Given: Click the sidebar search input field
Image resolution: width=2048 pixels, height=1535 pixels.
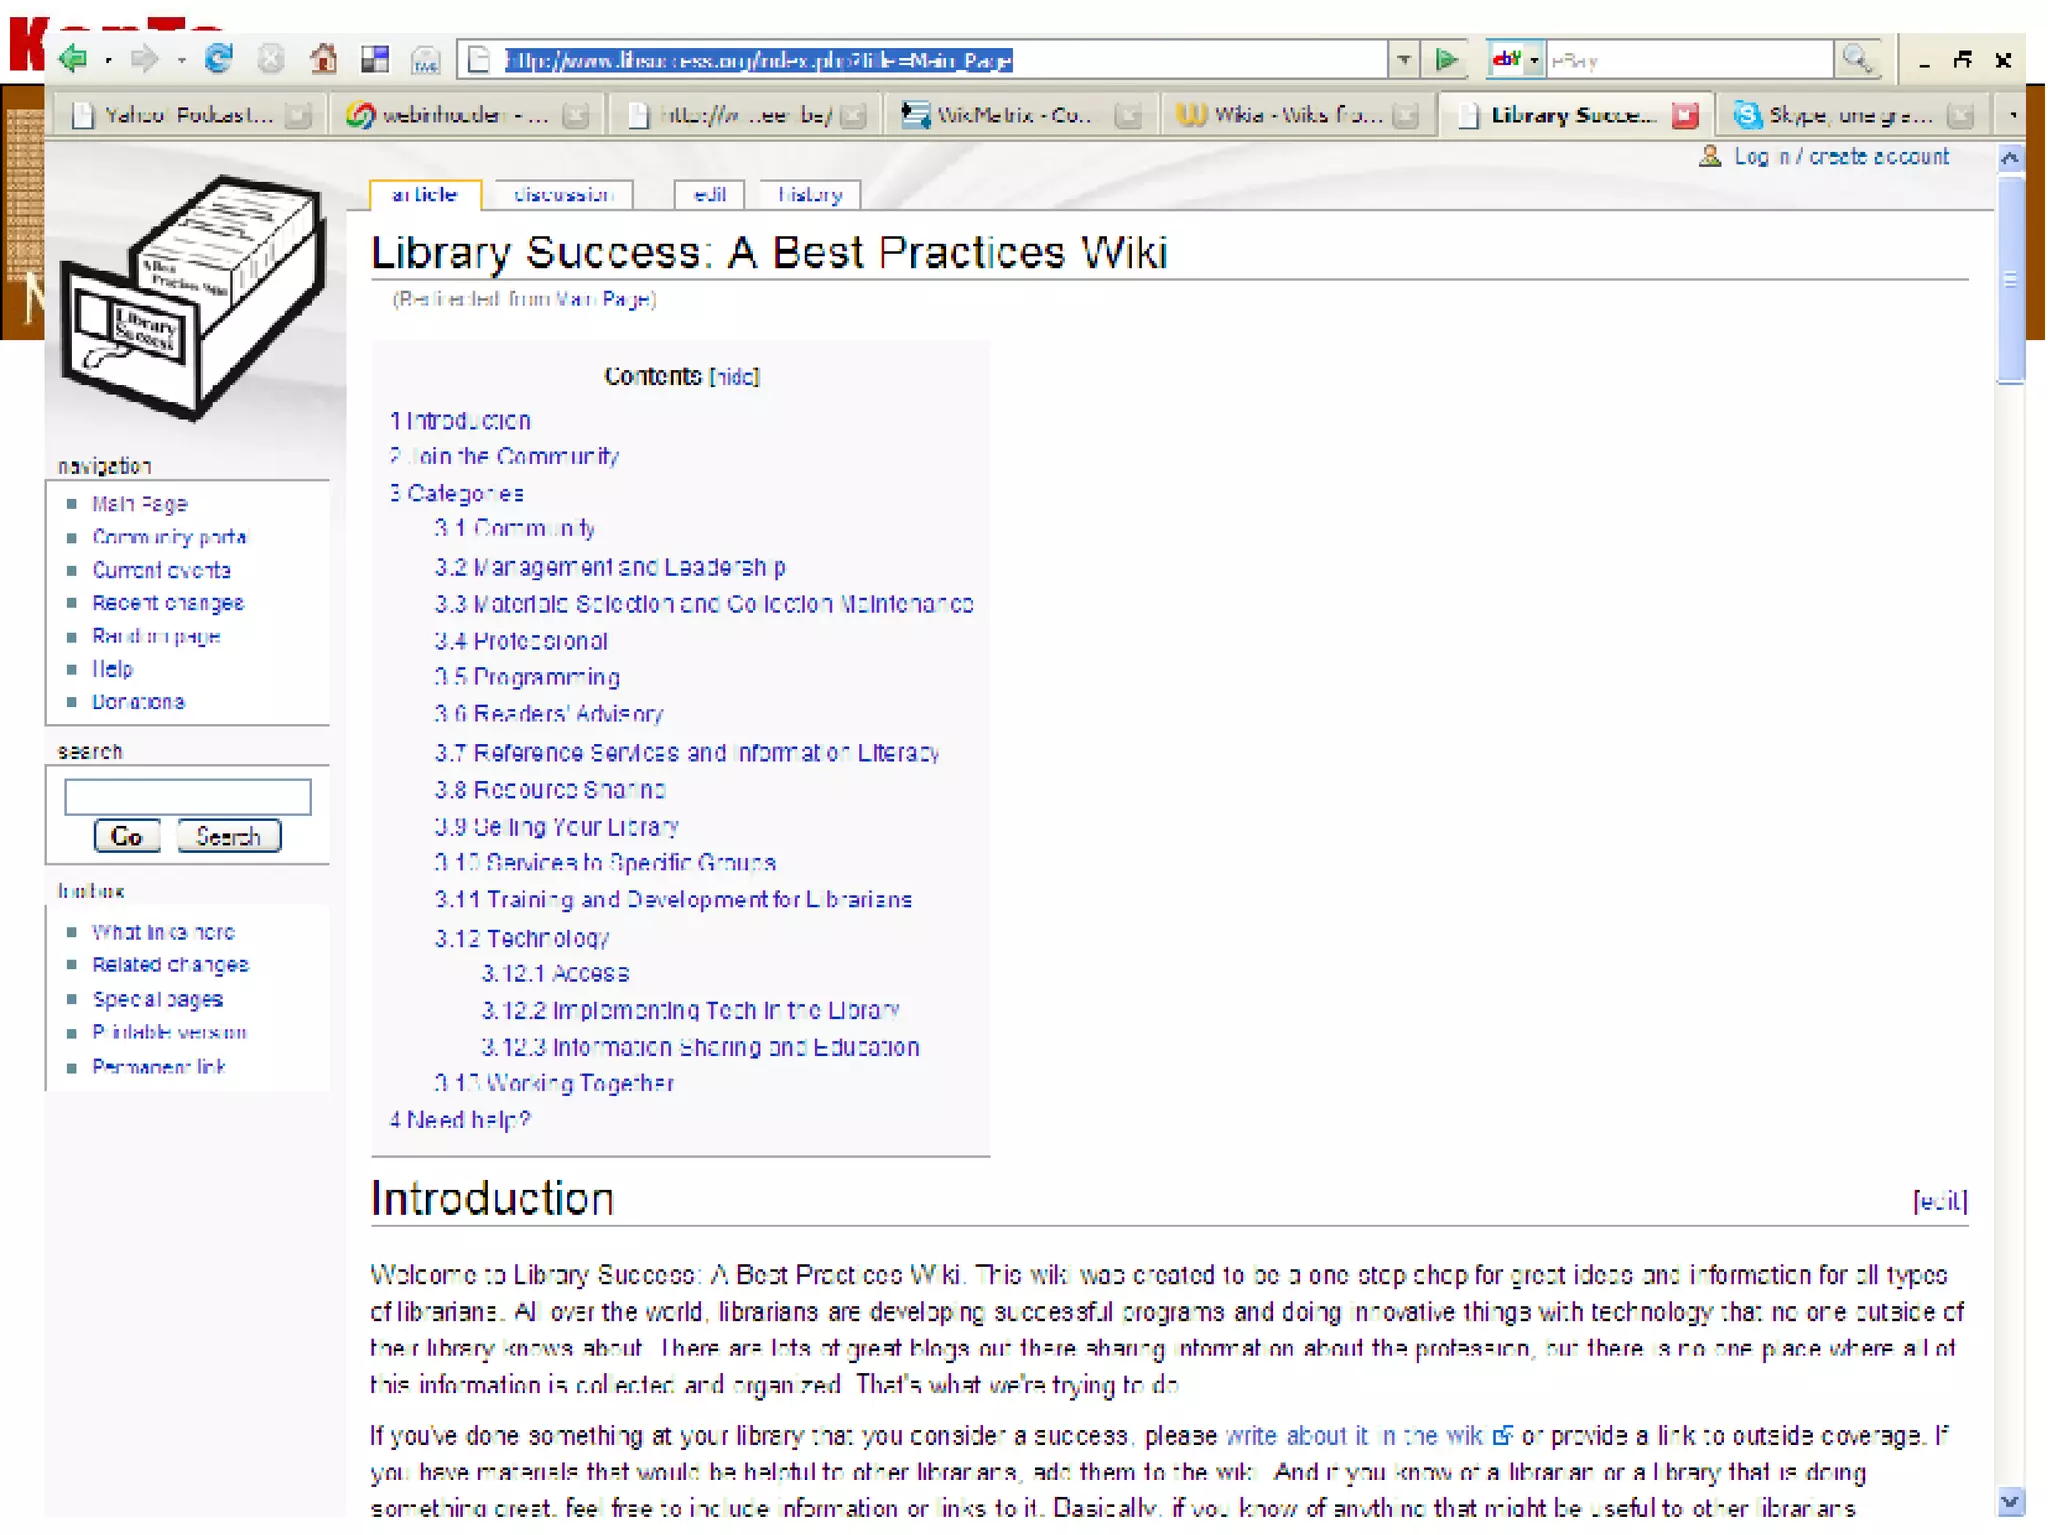Looking at the screenshot, I should pyautogui.click(x=188, y=797).
